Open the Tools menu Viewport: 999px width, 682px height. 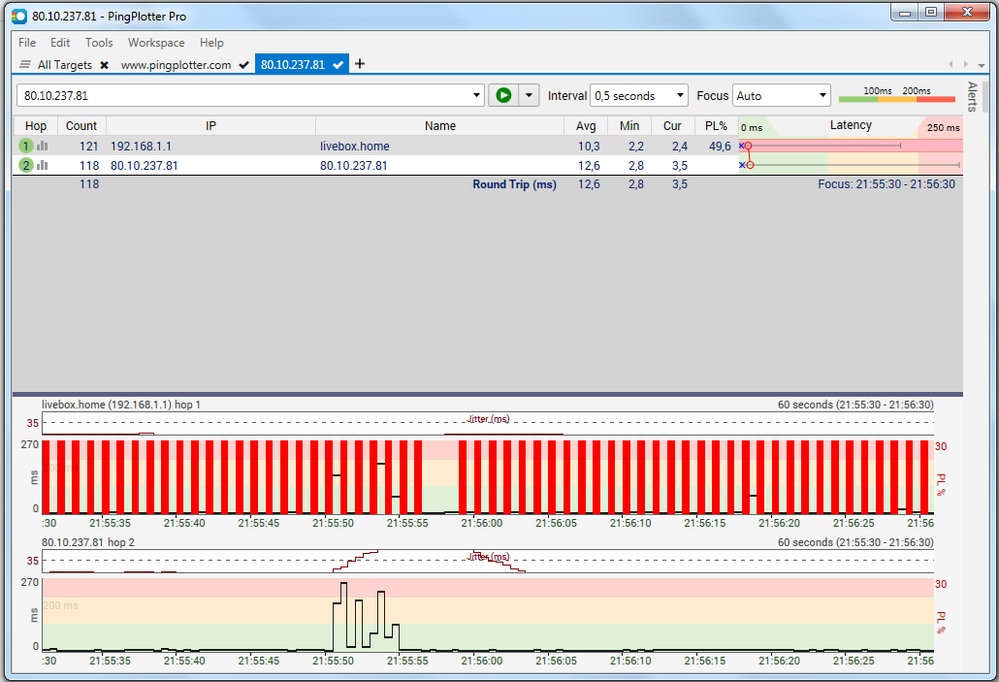[x=99, y=43]
